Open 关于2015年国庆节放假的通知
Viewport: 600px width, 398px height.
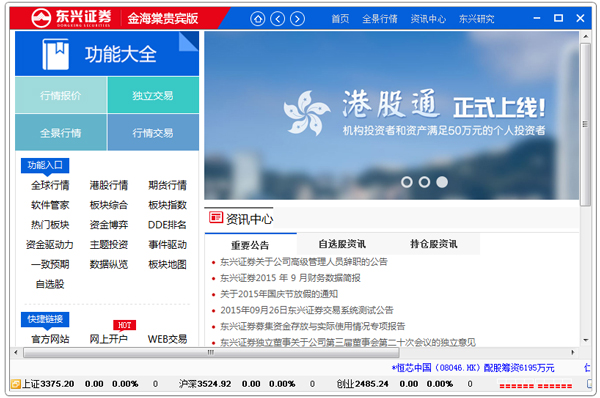coord(279,294)
